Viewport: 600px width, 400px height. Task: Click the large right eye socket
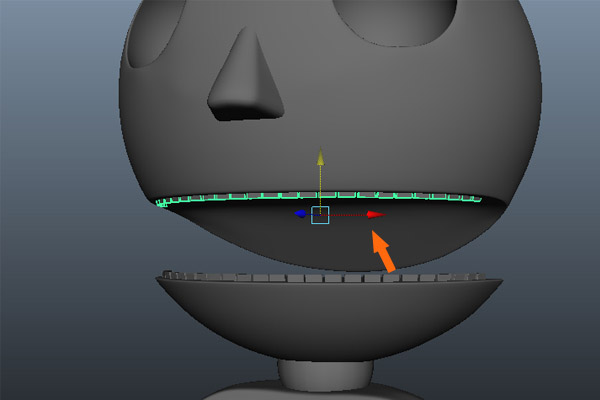[395, 21]
